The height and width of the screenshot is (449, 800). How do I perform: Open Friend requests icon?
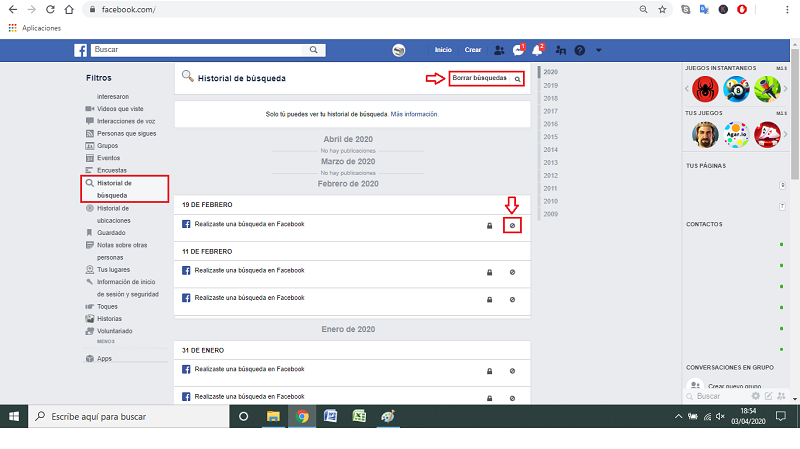coord(499,50)
